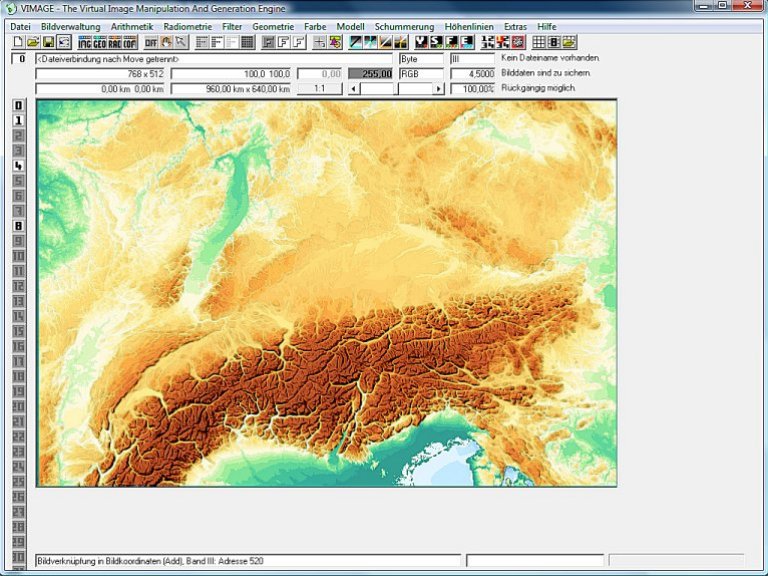
Task: Click the right arrow of horizontal scrollbar
Action: 436,89
